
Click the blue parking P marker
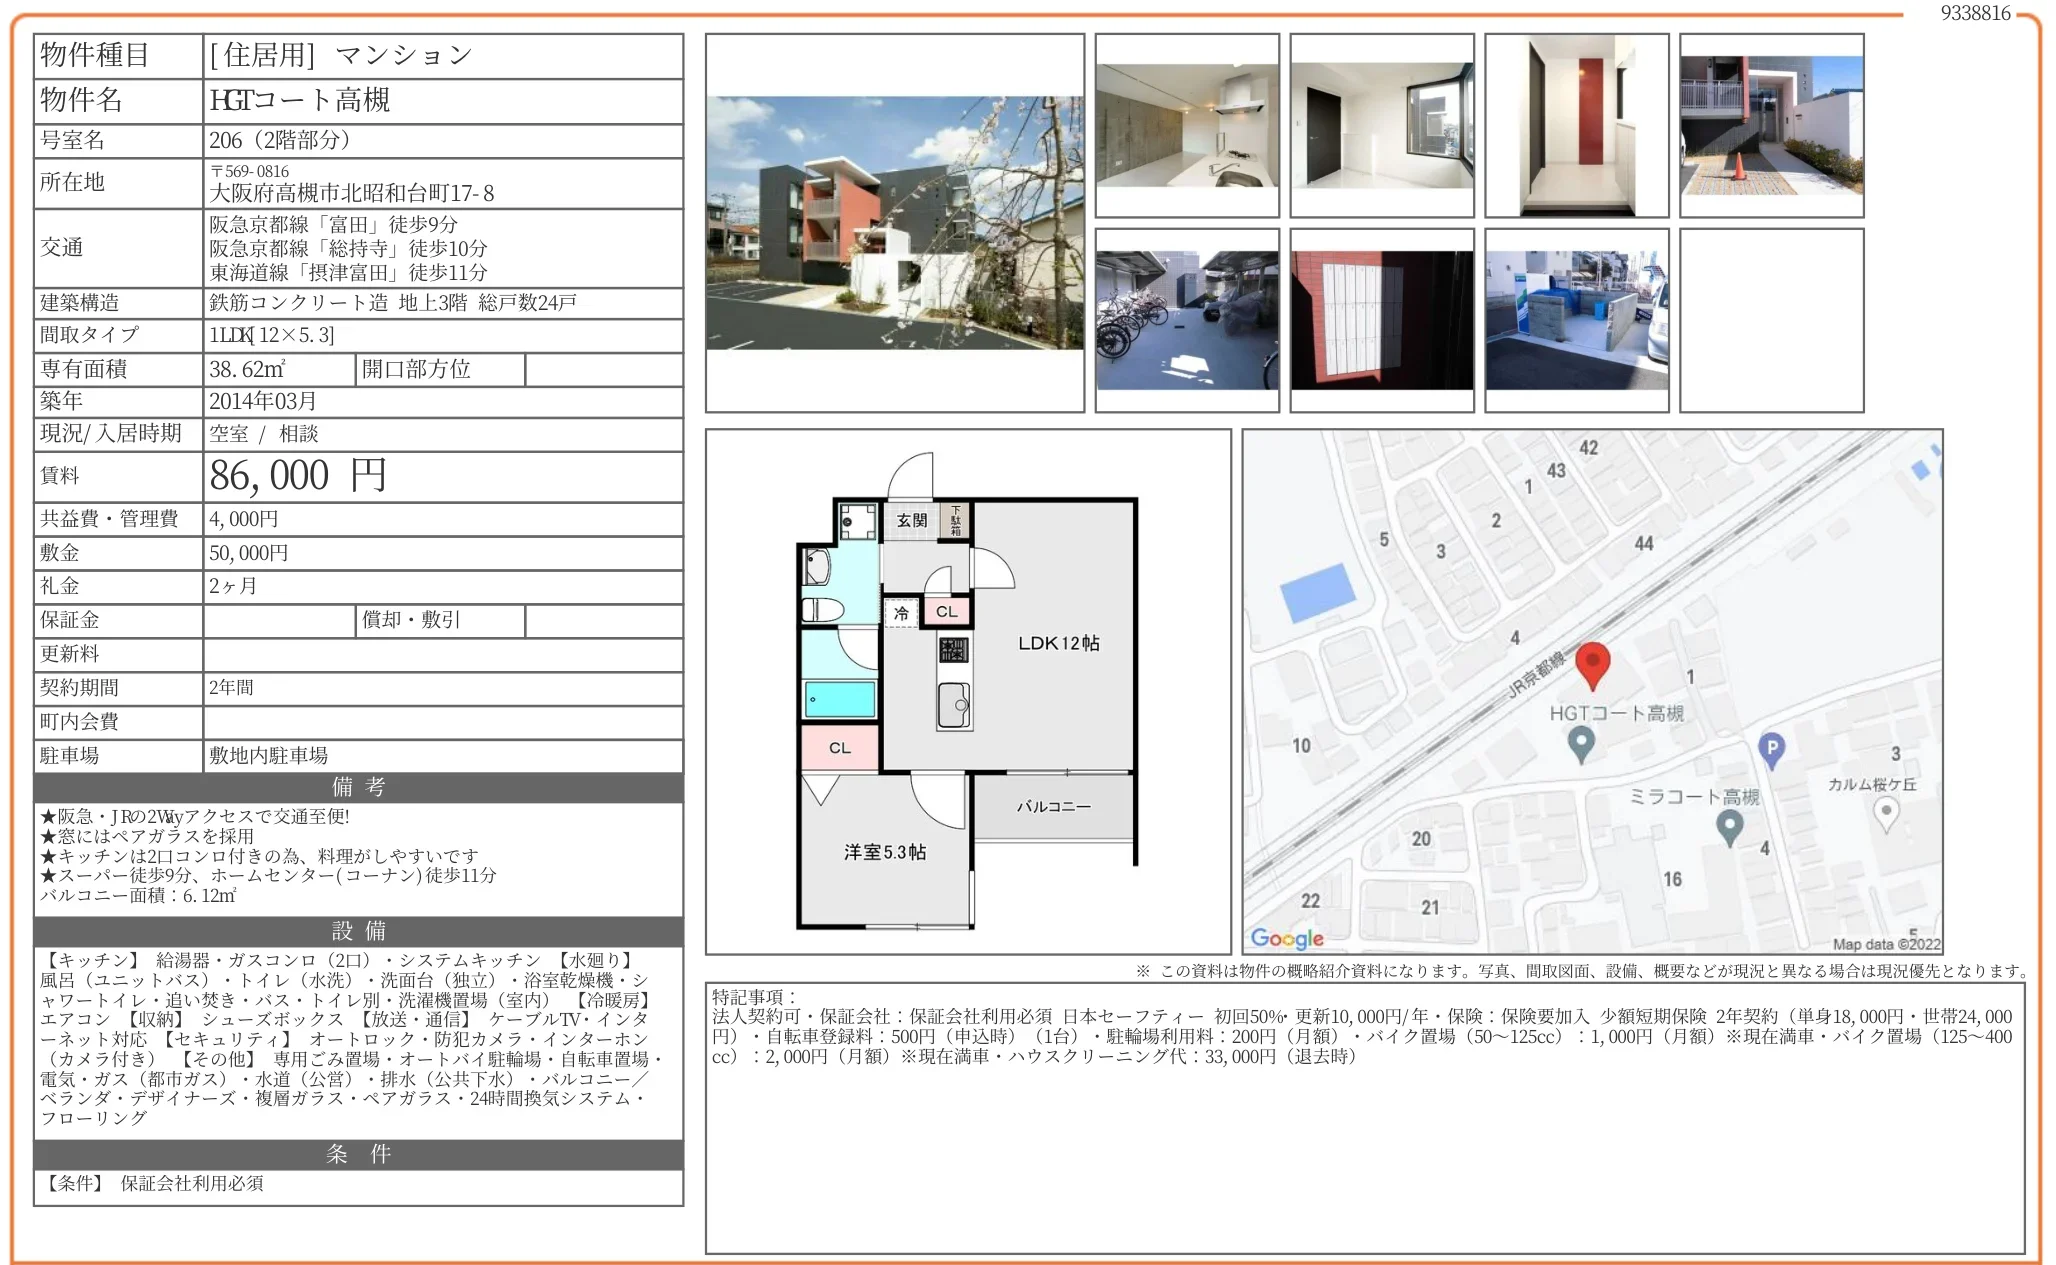tap(1771, 748)
